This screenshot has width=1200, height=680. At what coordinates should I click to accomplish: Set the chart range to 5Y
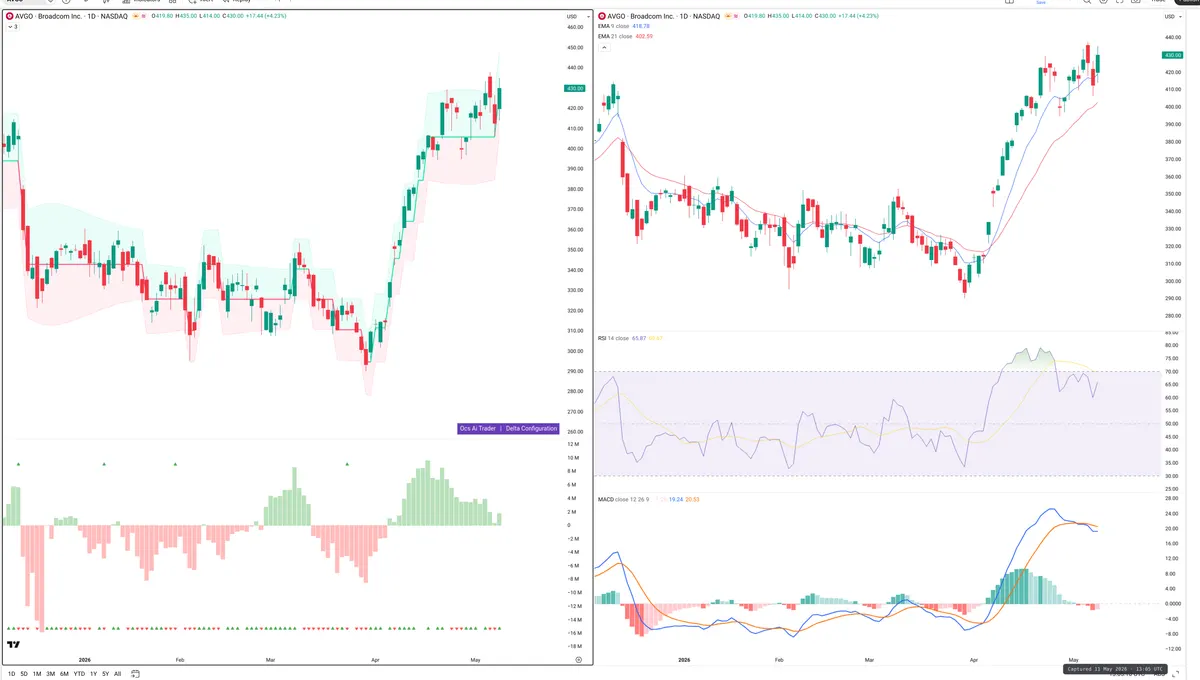pos(105,673)
